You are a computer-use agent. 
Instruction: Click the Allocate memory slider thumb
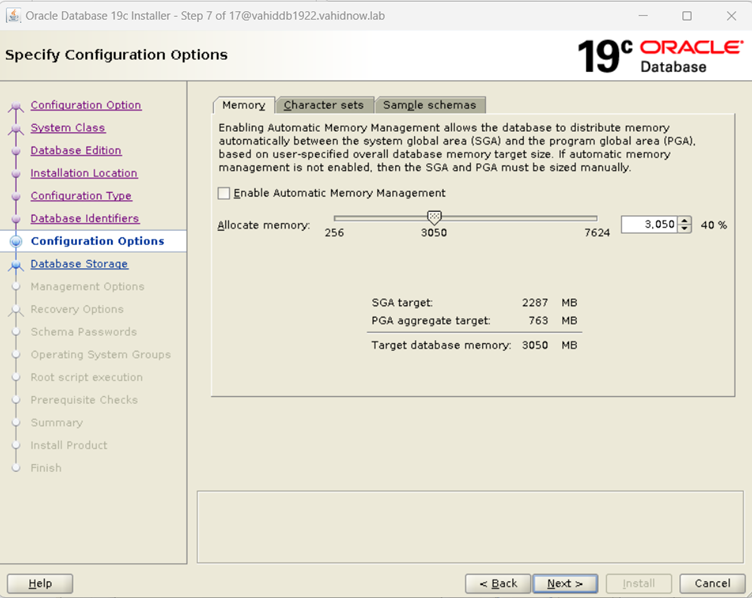[434, 217]
